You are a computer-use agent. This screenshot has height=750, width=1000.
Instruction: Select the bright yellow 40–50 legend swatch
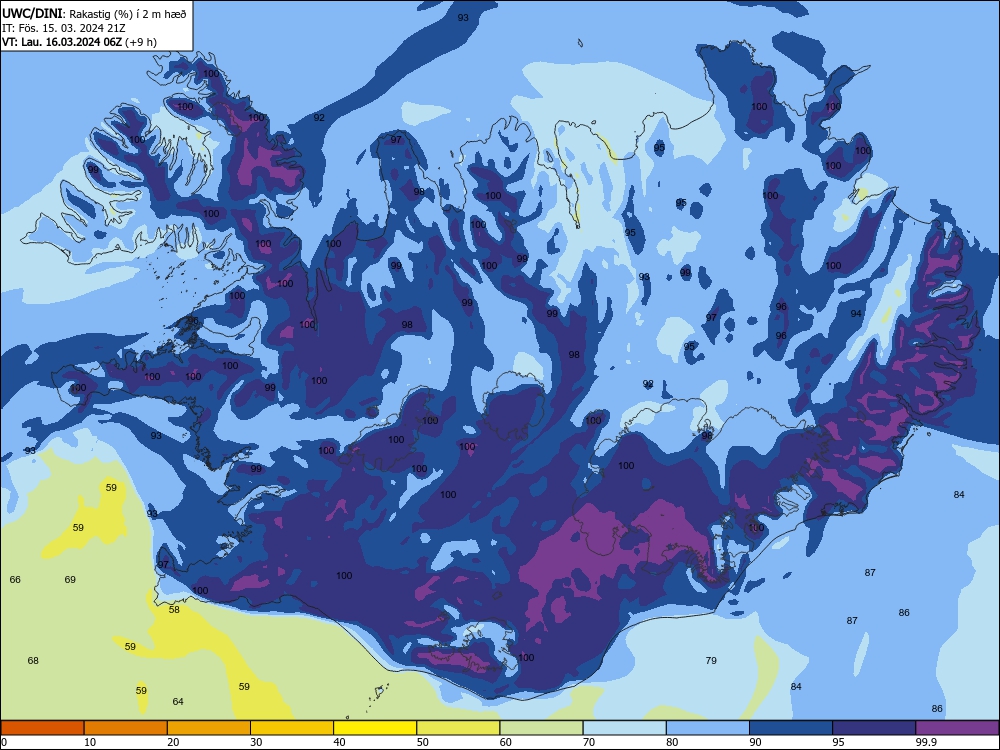375,728
